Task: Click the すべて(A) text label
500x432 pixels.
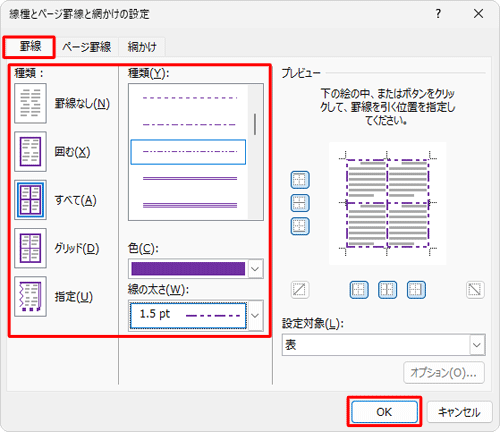Action: pyautogui.click(x=76, y=200)
